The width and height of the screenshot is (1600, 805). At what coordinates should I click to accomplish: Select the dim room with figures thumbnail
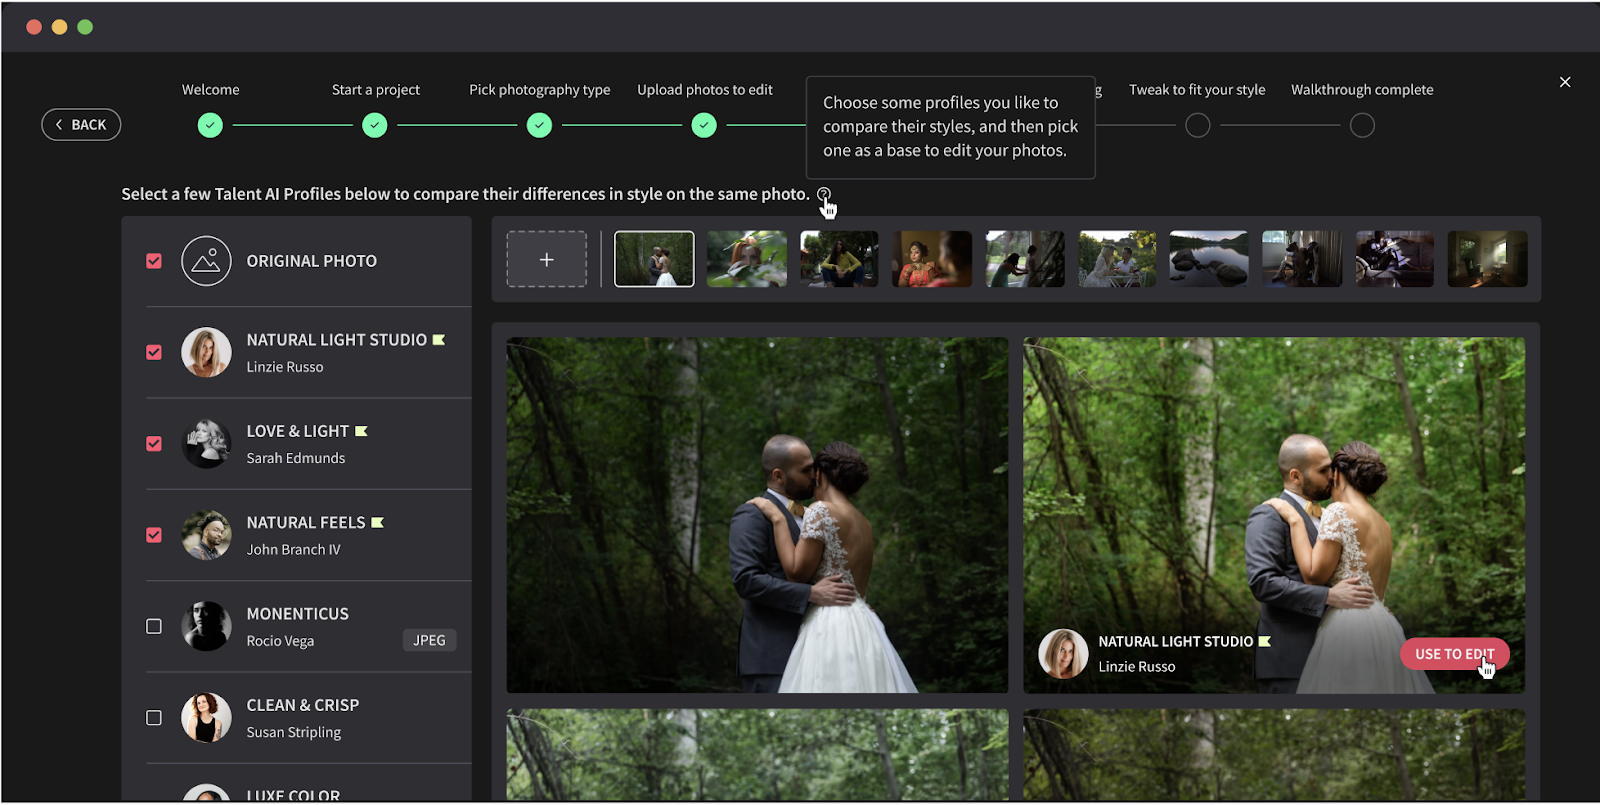(1302, 259)
